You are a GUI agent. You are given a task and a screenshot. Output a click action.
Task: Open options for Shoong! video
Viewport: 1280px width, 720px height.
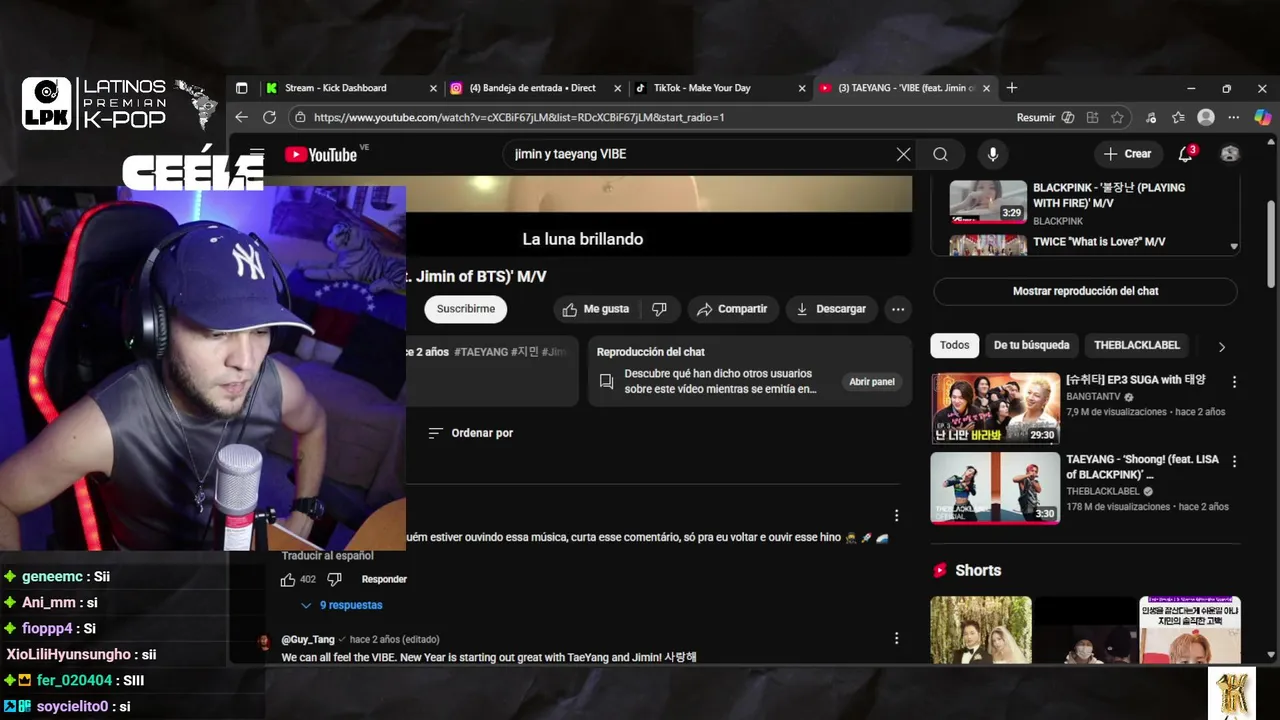pyautogui.click(x=1234, y=462)
